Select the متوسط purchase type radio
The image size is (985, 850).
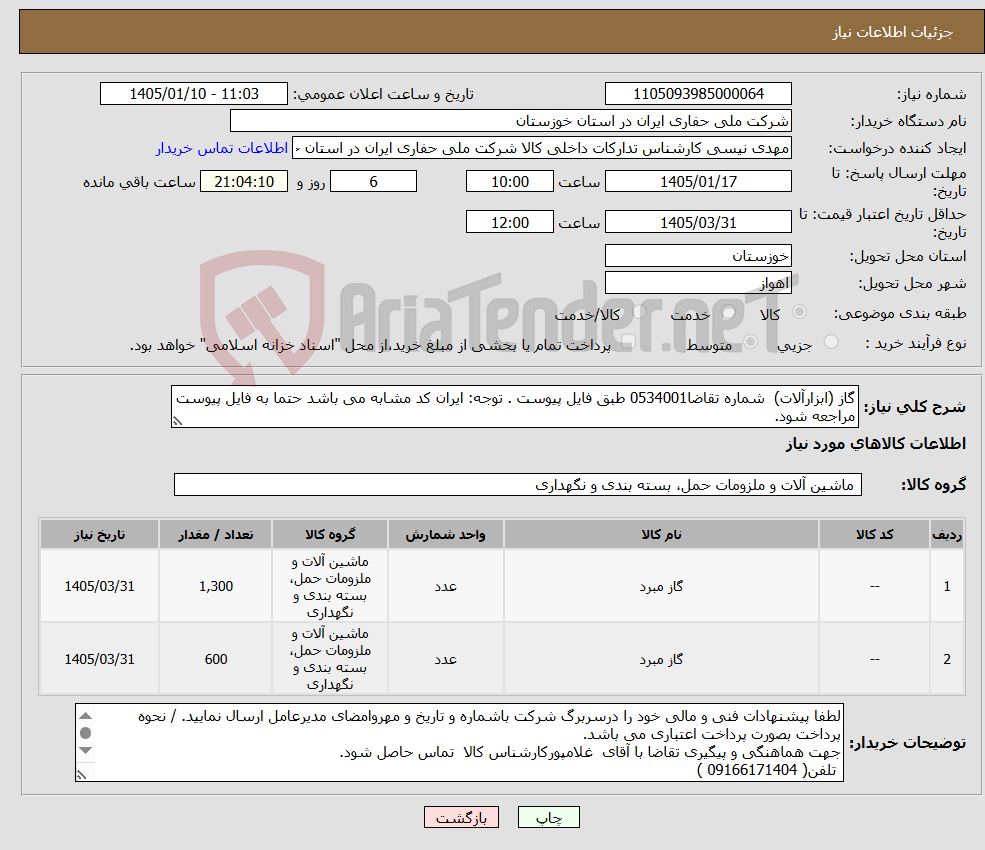[750, 342]
